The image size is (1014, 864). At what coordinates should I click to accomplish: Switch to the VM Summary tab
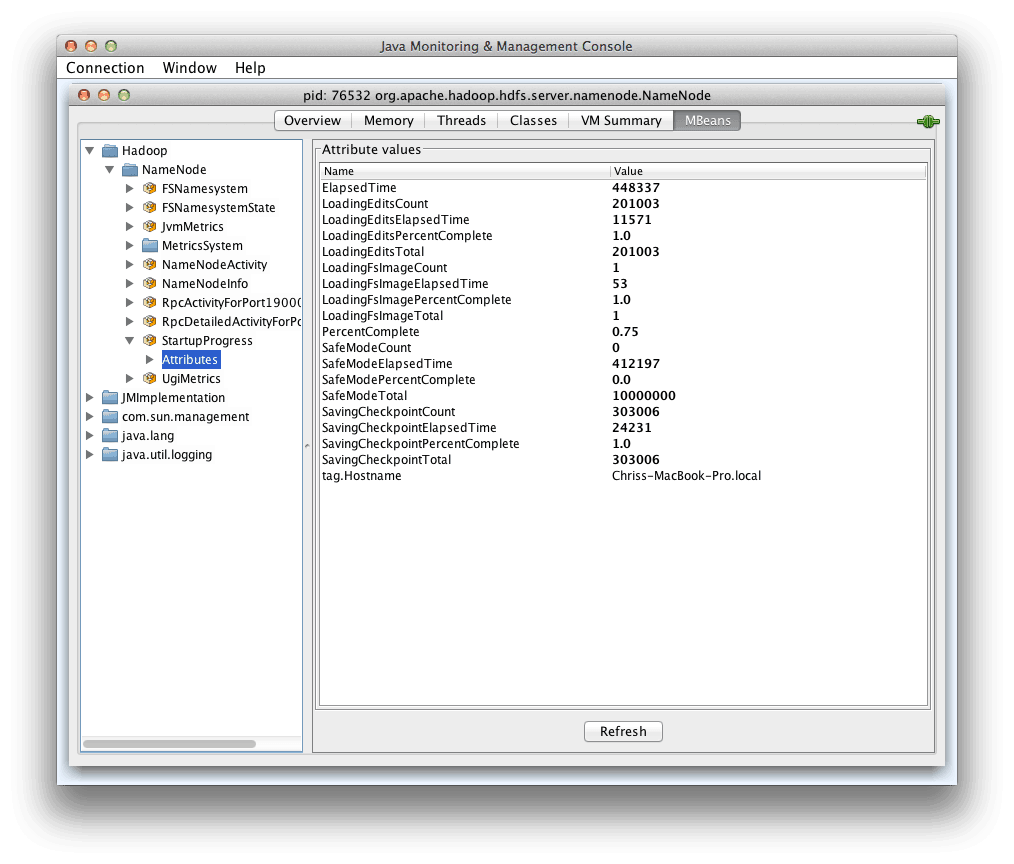pyautogui.click(x=621, y=121)
